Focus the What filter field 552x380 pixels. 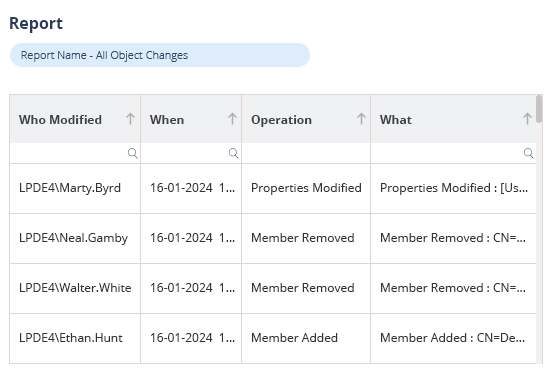coord(453,153)
